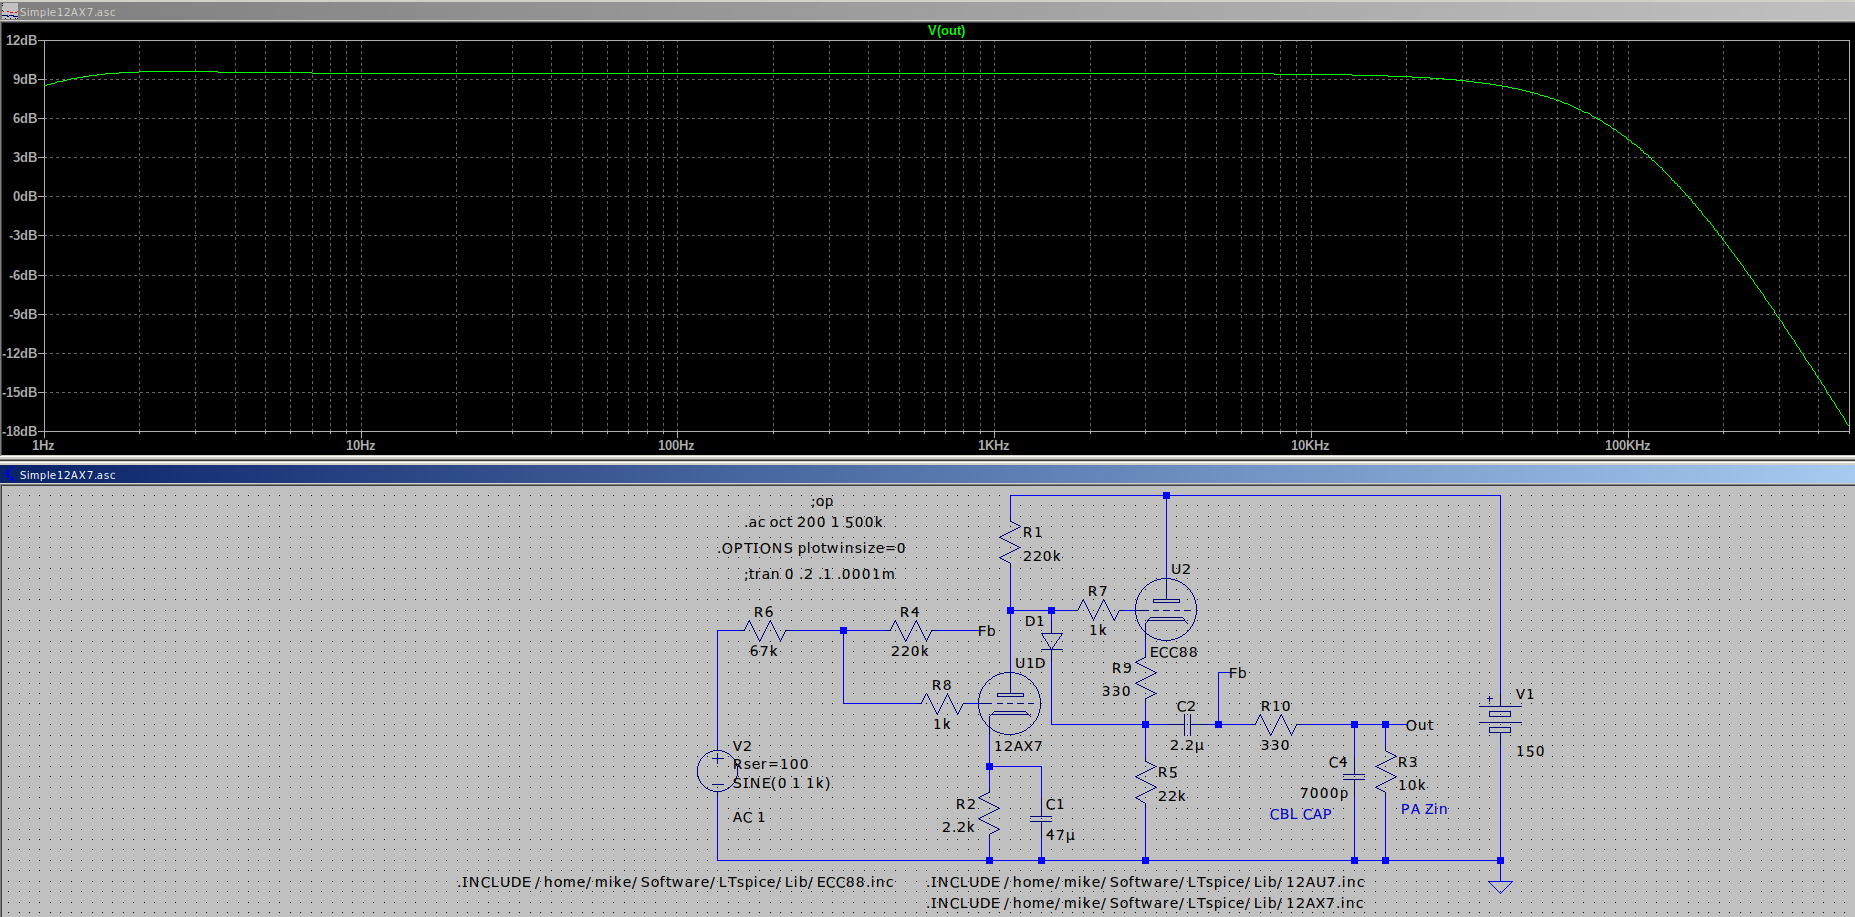Click the R1 resistor symbol
This screenshot has height=917, width=1855.
[1010, 543]
